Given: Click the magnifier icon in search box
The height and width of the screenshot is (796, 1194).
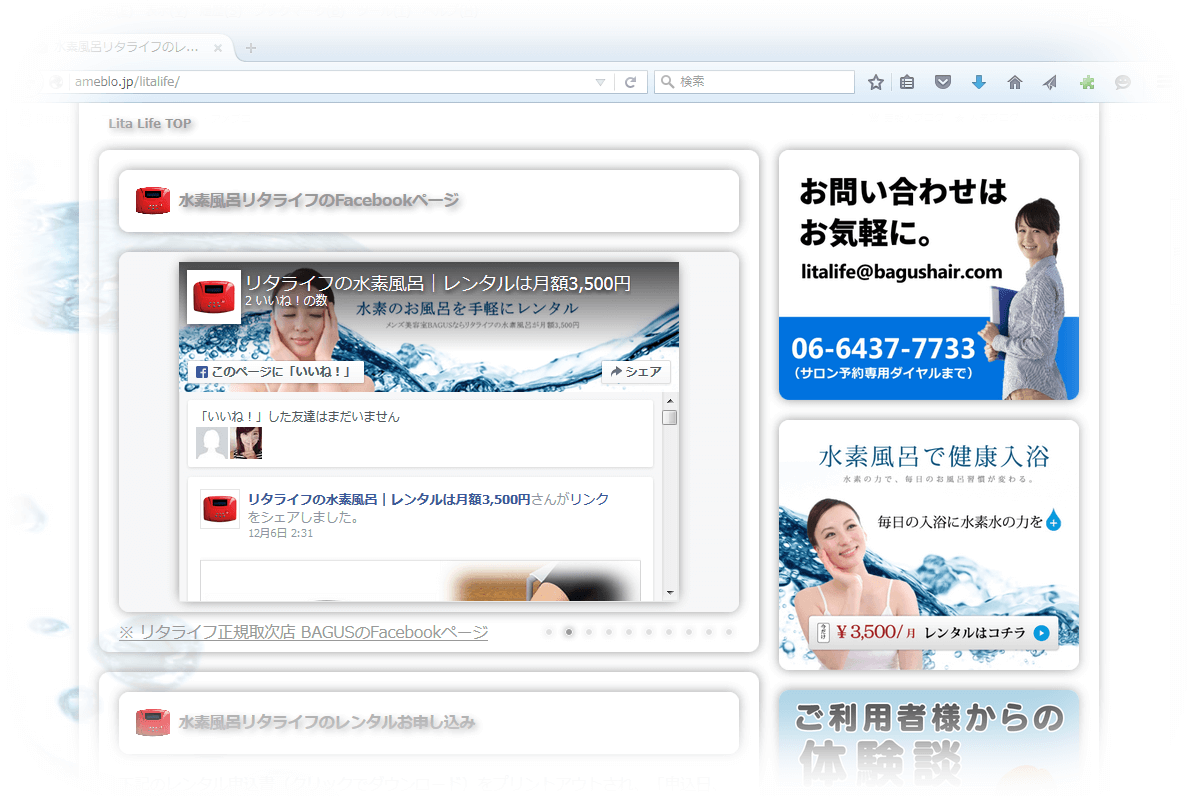Looking at the screenshot, I should pos(667,82).
